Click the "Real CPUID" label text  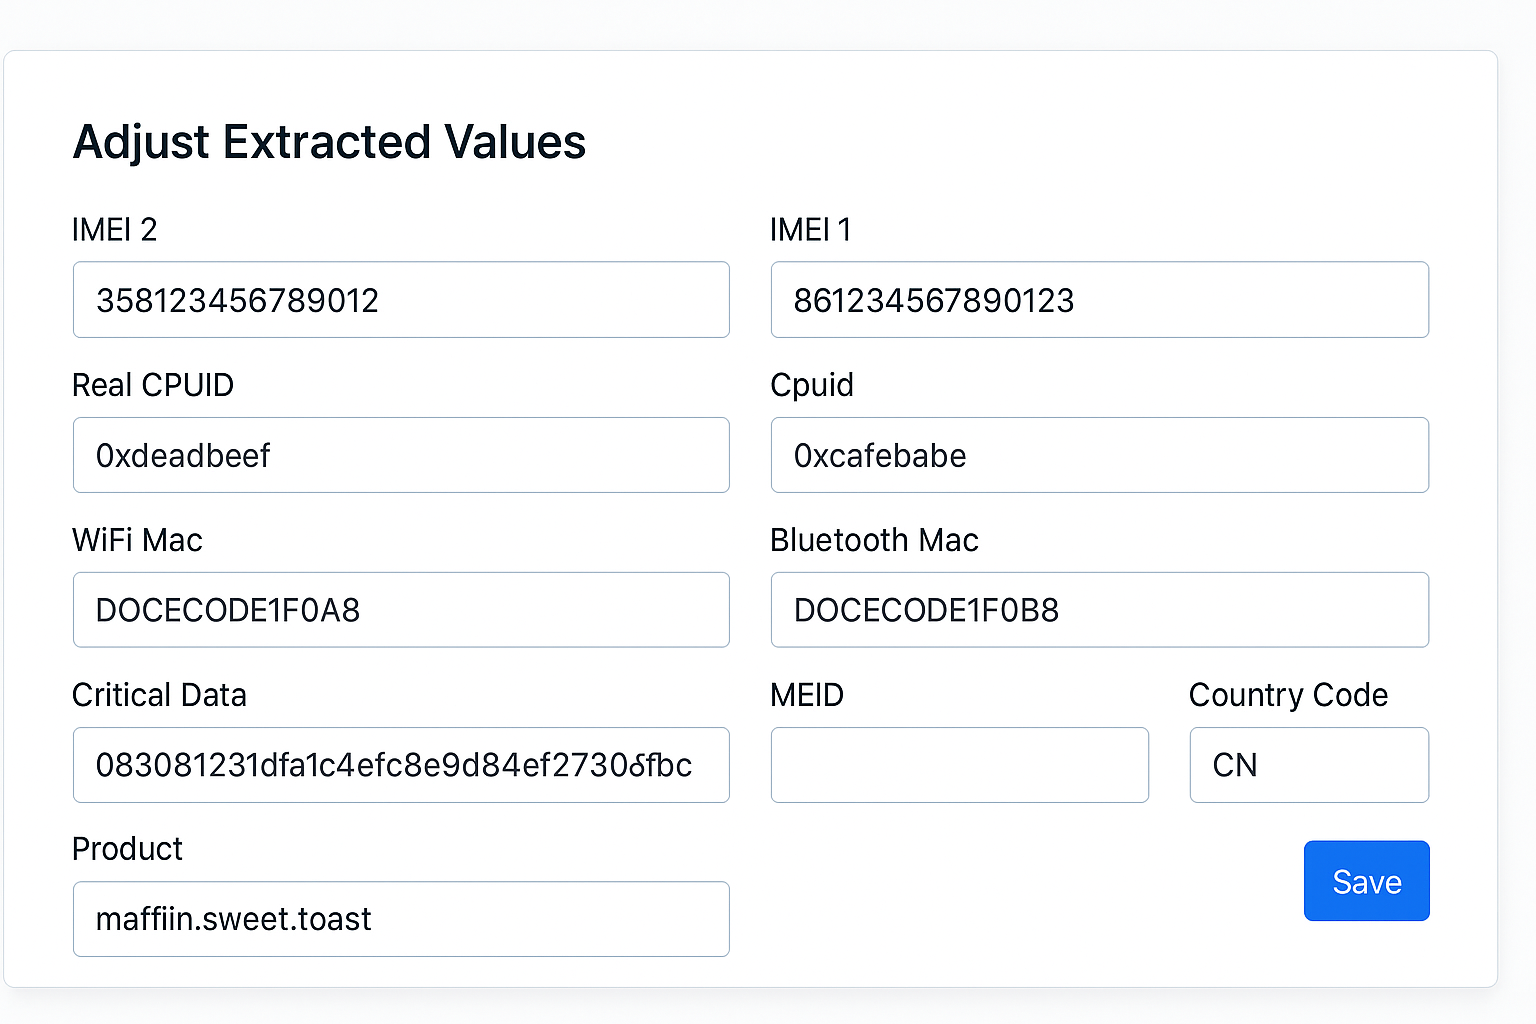(x=153, y=385)
